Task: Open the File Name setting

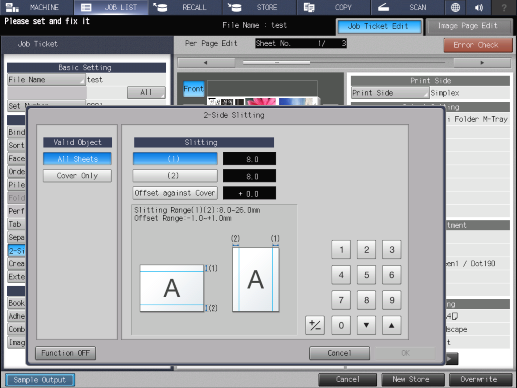Action: [x=46, y=80]
